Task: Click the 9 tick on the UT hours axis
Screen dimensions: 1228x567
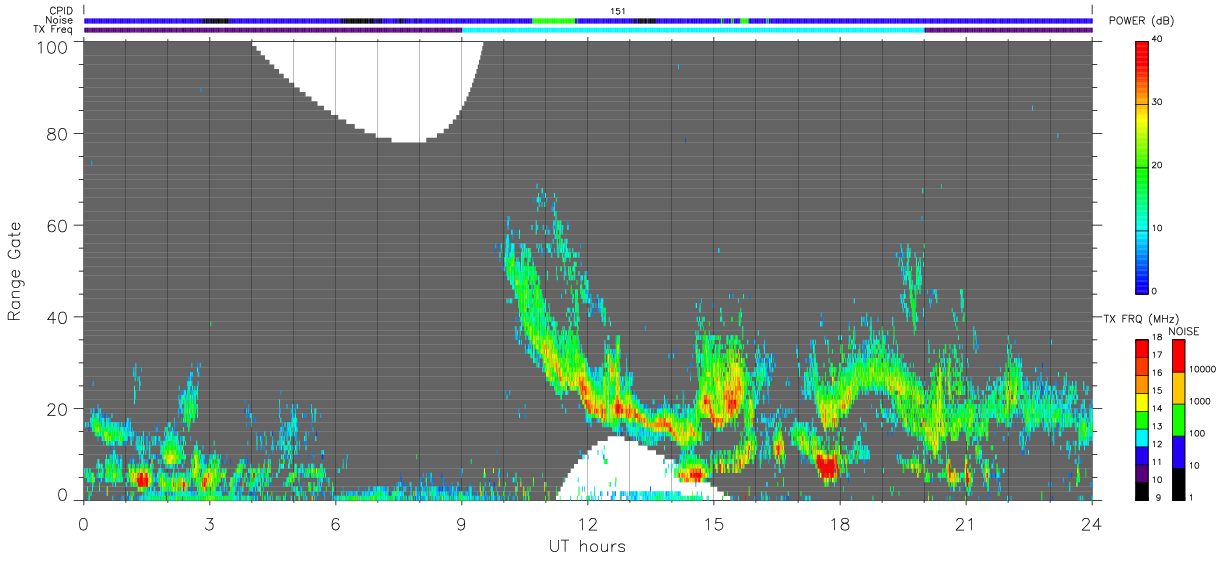Action: coord(461,524)
